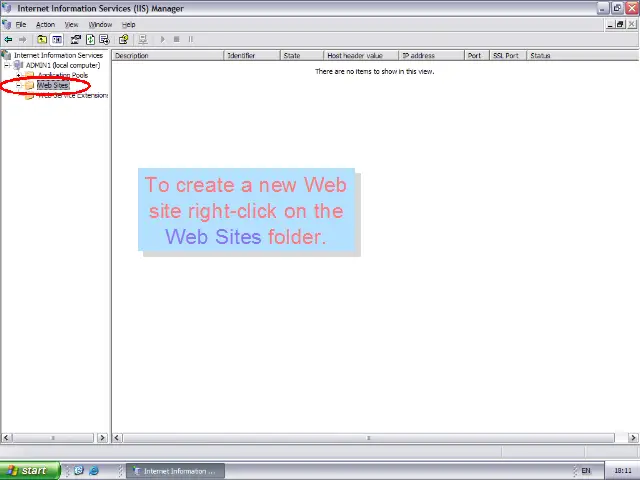This screenshot has width=640, height=480.
Task: Select the Internet Information Services root node
Action: point(58,55)
